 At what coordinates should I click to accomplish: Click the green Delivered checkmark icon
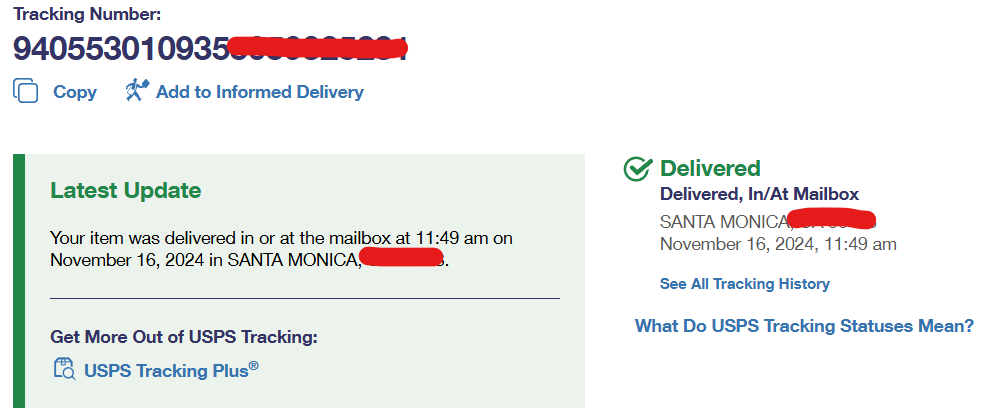[x=637, y=169]
